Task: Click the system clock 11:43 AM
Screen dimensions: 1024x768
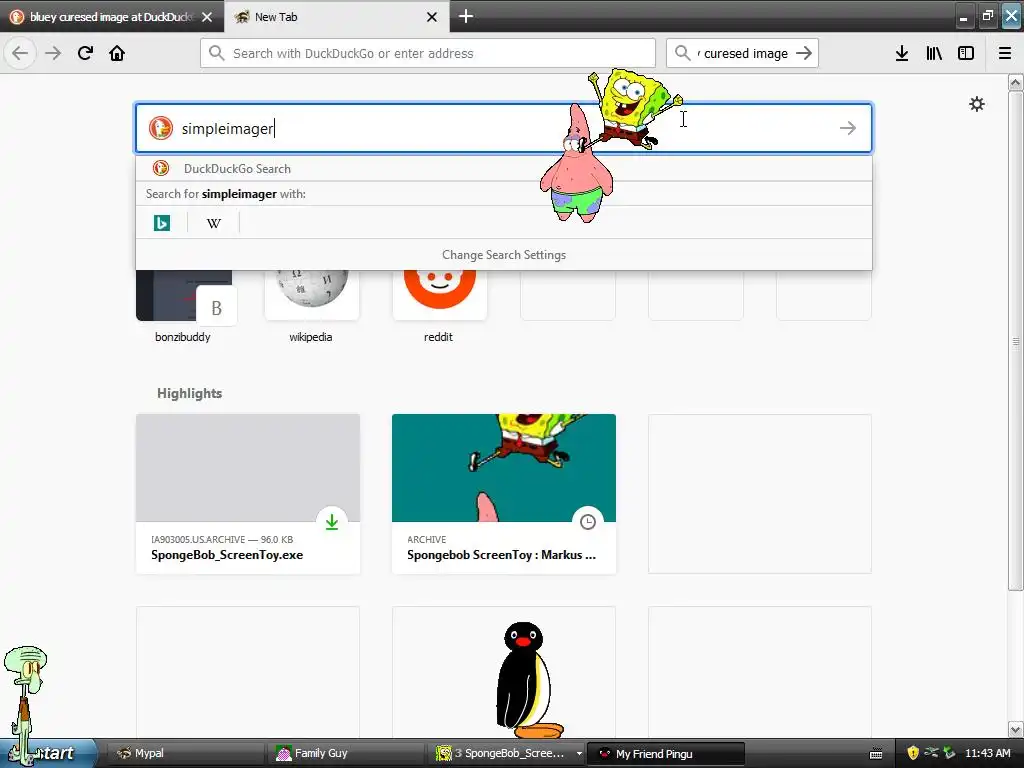Action: [987, 753]
